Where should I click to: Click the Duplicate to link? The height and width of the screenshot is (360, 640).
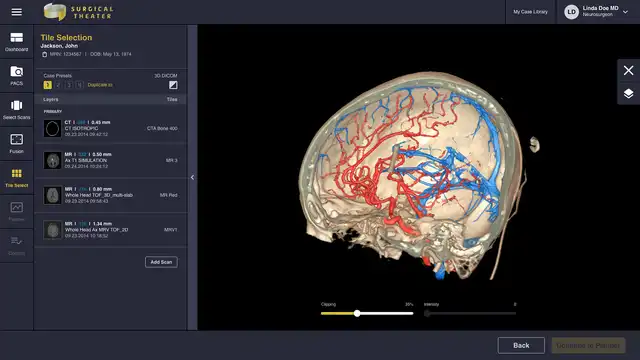click(x=100, y=85)
